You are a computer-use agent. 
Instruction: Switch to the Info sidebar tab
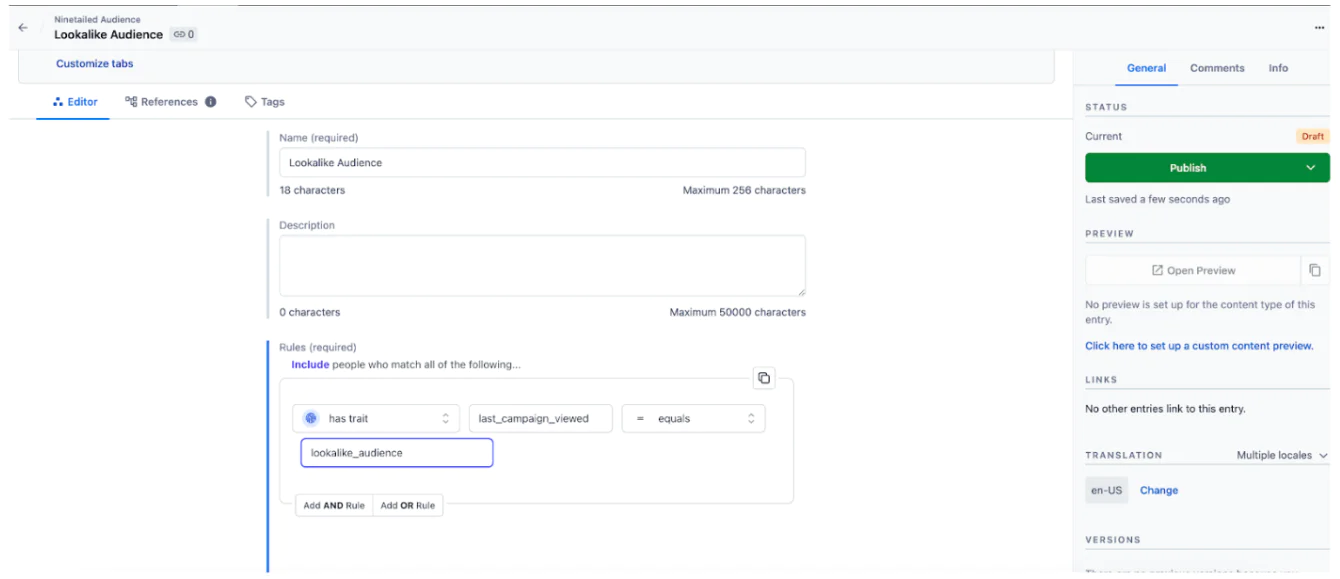(1278, 68)
